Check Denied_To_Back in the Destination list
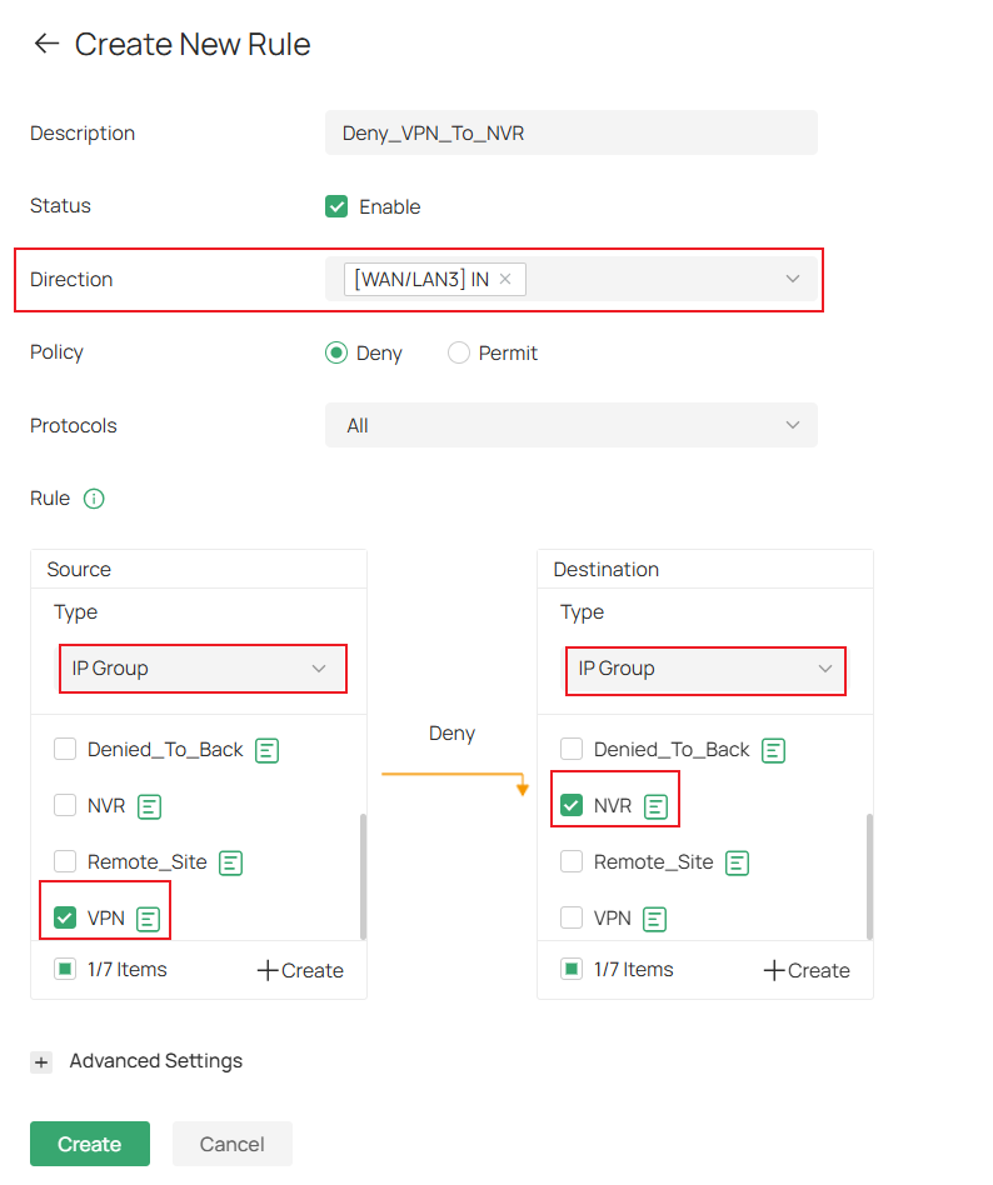 (571, 749)
